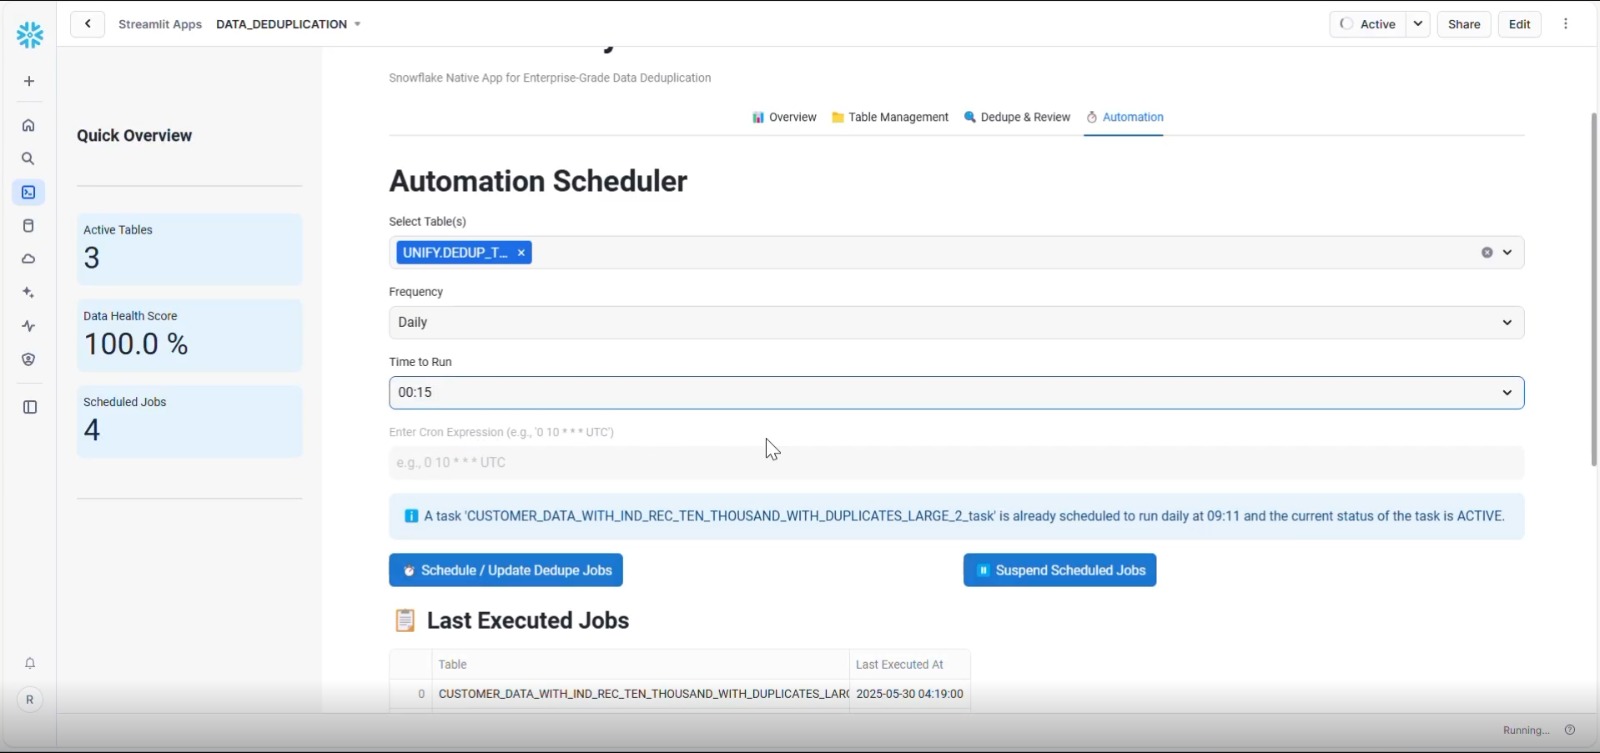Open the Search icon in sidebar
Viewport: 1600px width, 753px height.
(29, 159)
